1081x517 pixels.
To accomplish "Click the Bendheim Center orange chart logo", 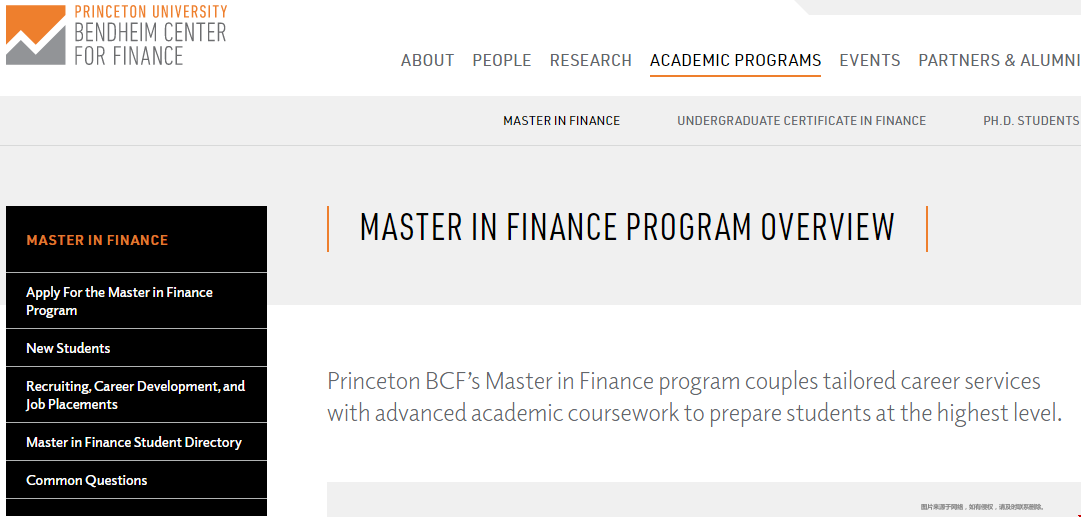I will point(36,35).
